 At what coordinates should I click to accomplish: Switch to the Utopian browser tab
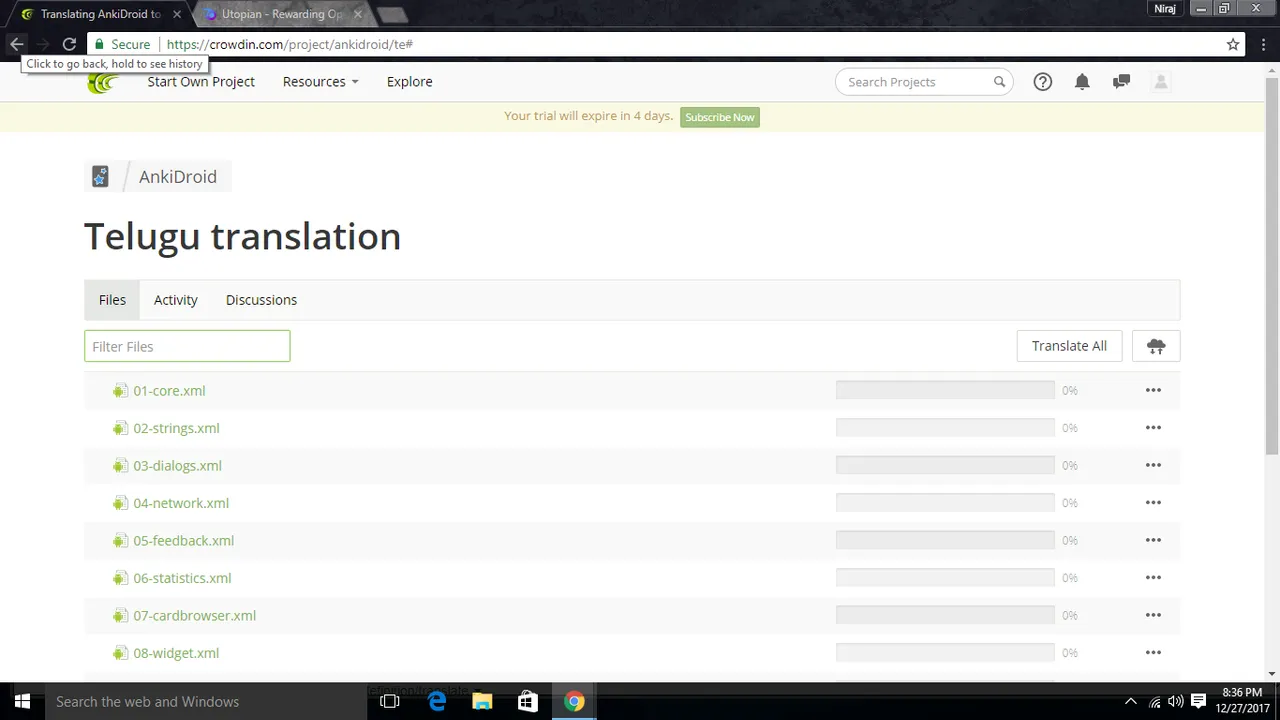pos(281,14)
